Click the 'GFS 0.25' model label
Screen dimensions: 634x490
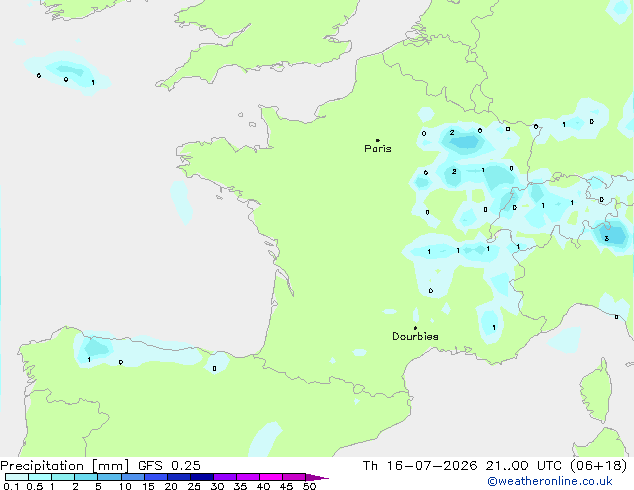tap(169, 466)
